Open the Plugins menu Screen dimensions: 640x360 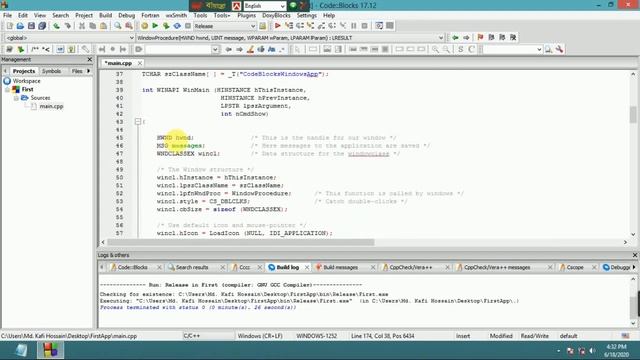[247, 16]
